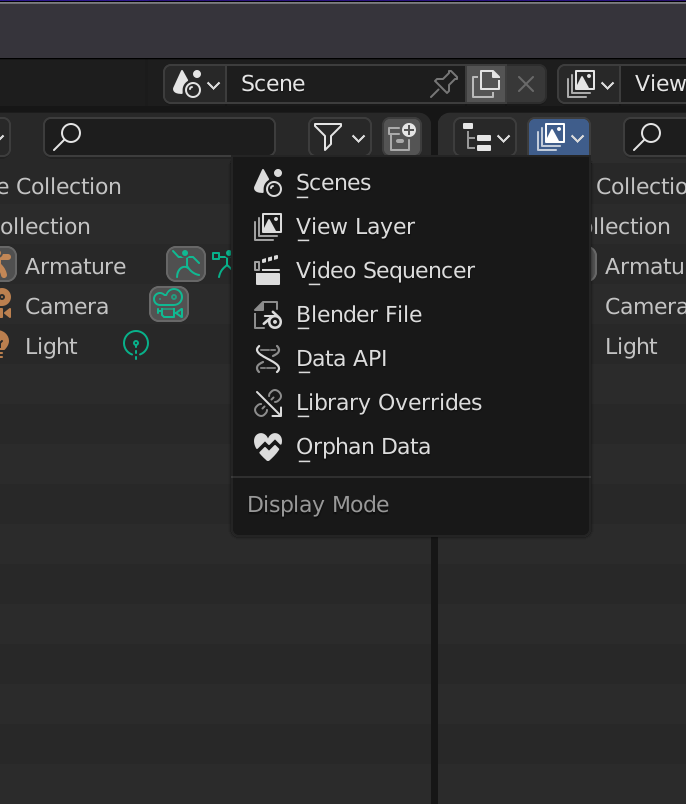Add a new collection
The width and height of the screenshot is (686, 804).
402,137
